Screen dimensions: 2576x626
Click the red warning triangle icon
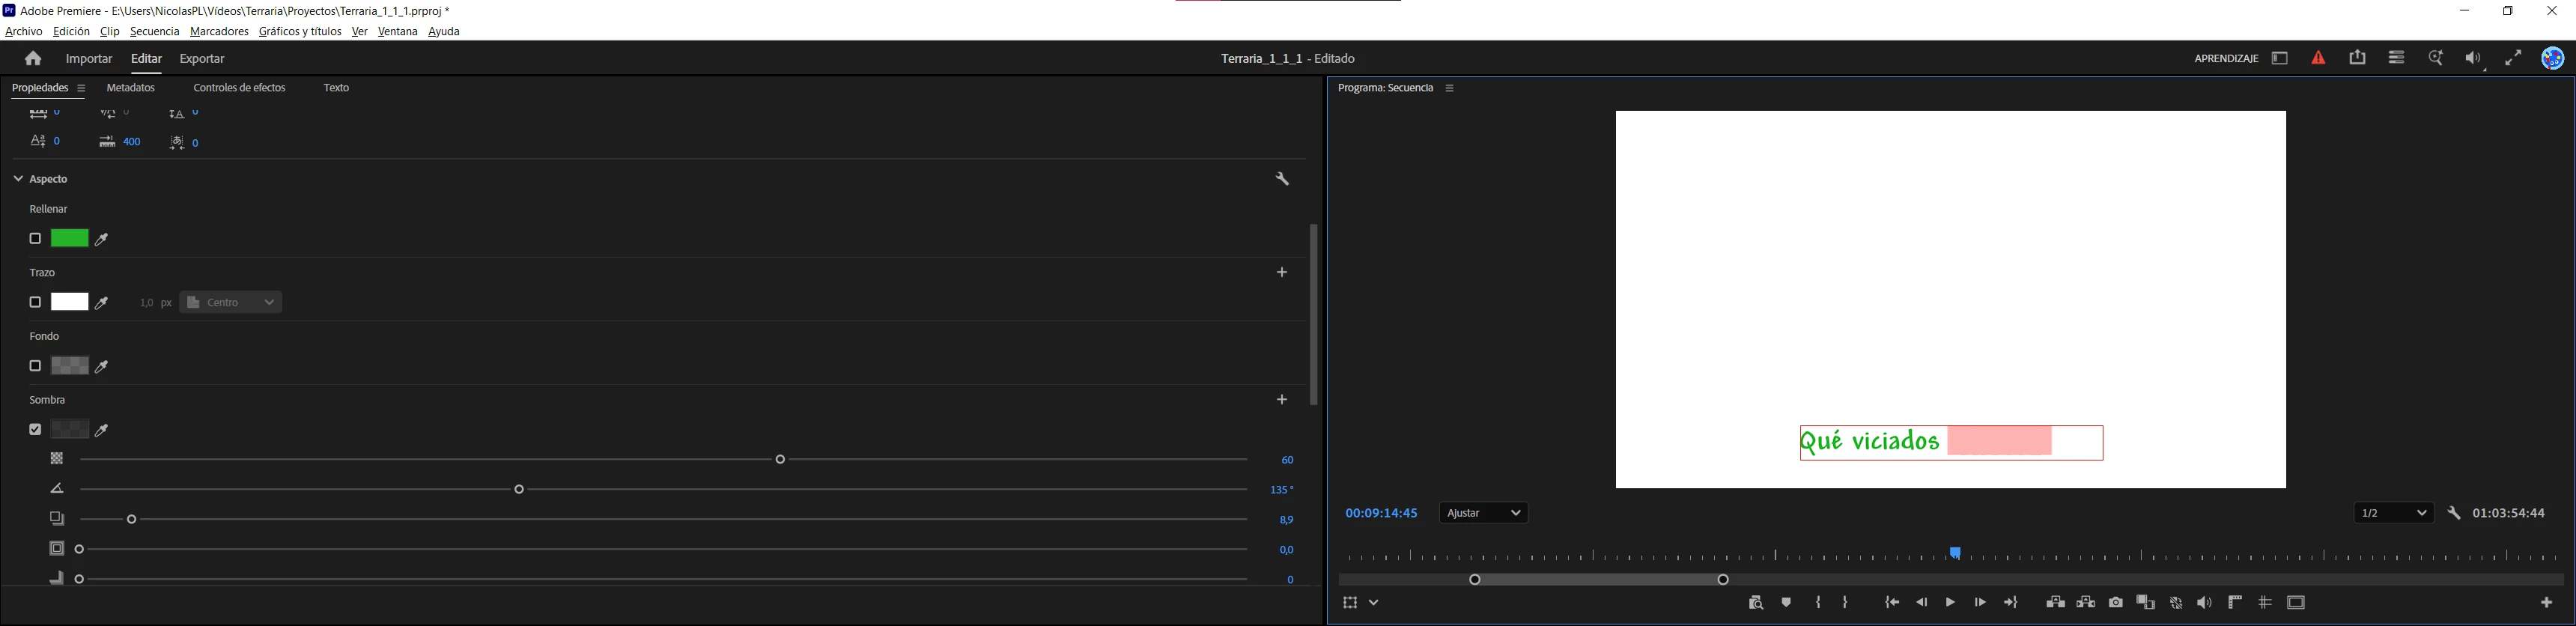[2318, 59]
